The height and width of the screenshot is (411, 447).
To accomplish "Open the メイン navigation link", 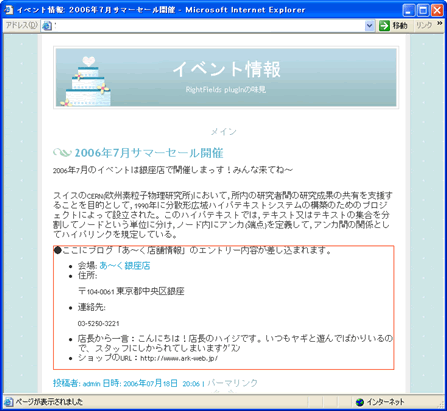I will tap(223, 132).
